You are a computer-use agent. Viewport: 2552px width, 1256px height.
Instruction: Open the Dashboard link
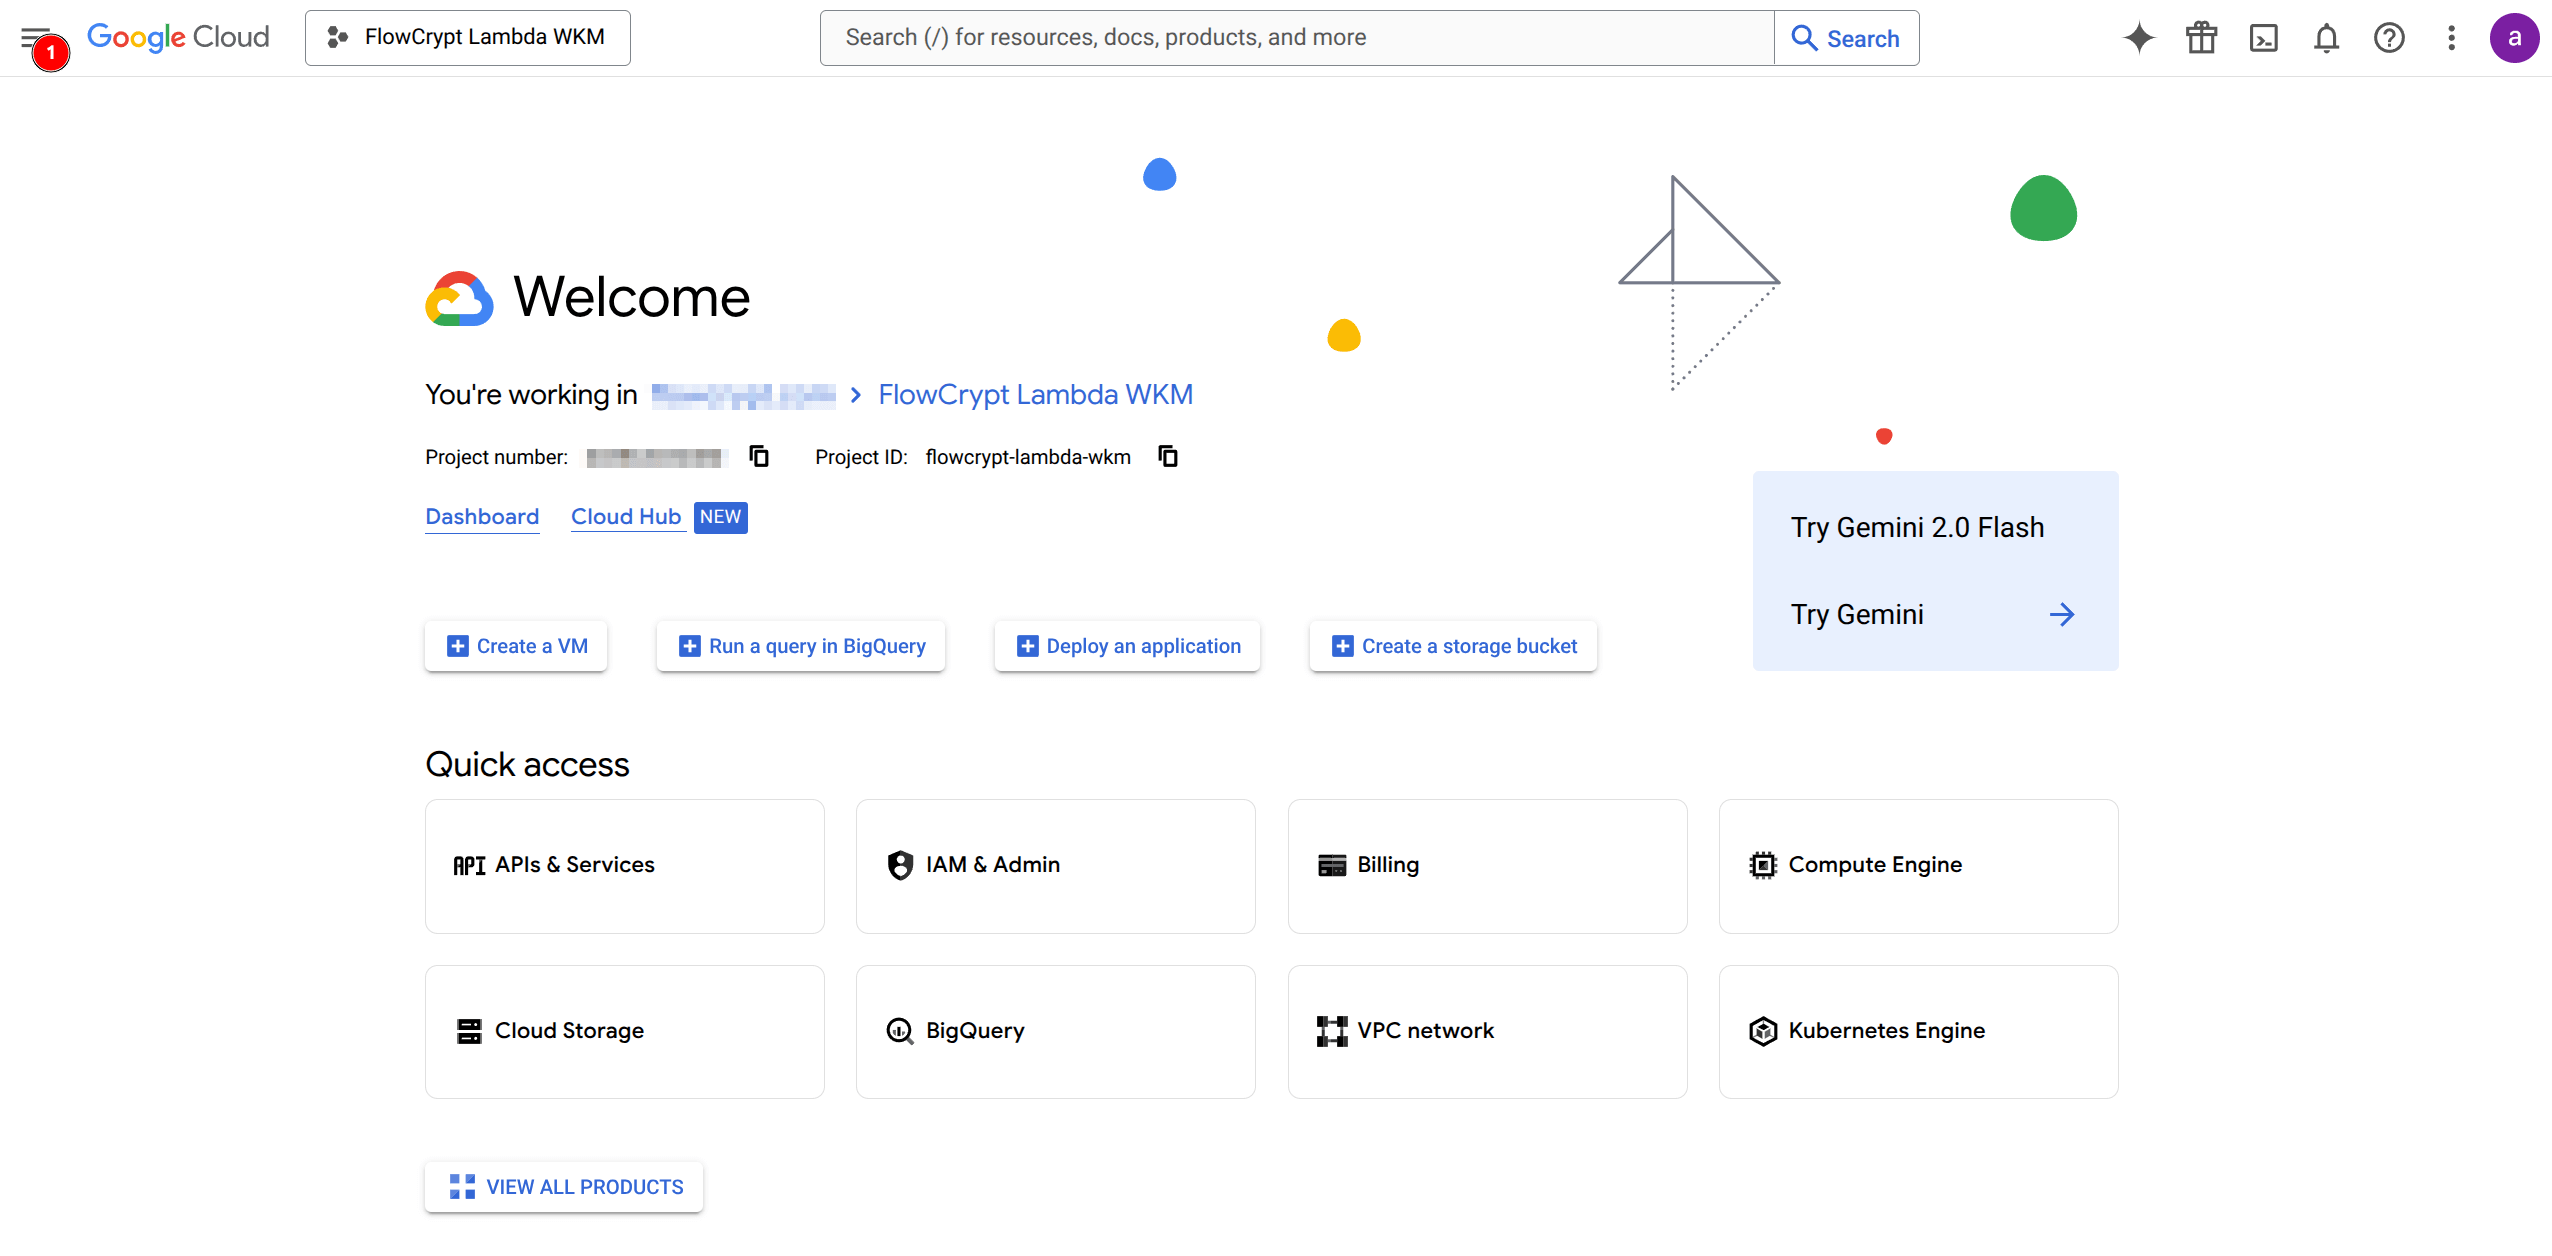(x=482, y=517)
